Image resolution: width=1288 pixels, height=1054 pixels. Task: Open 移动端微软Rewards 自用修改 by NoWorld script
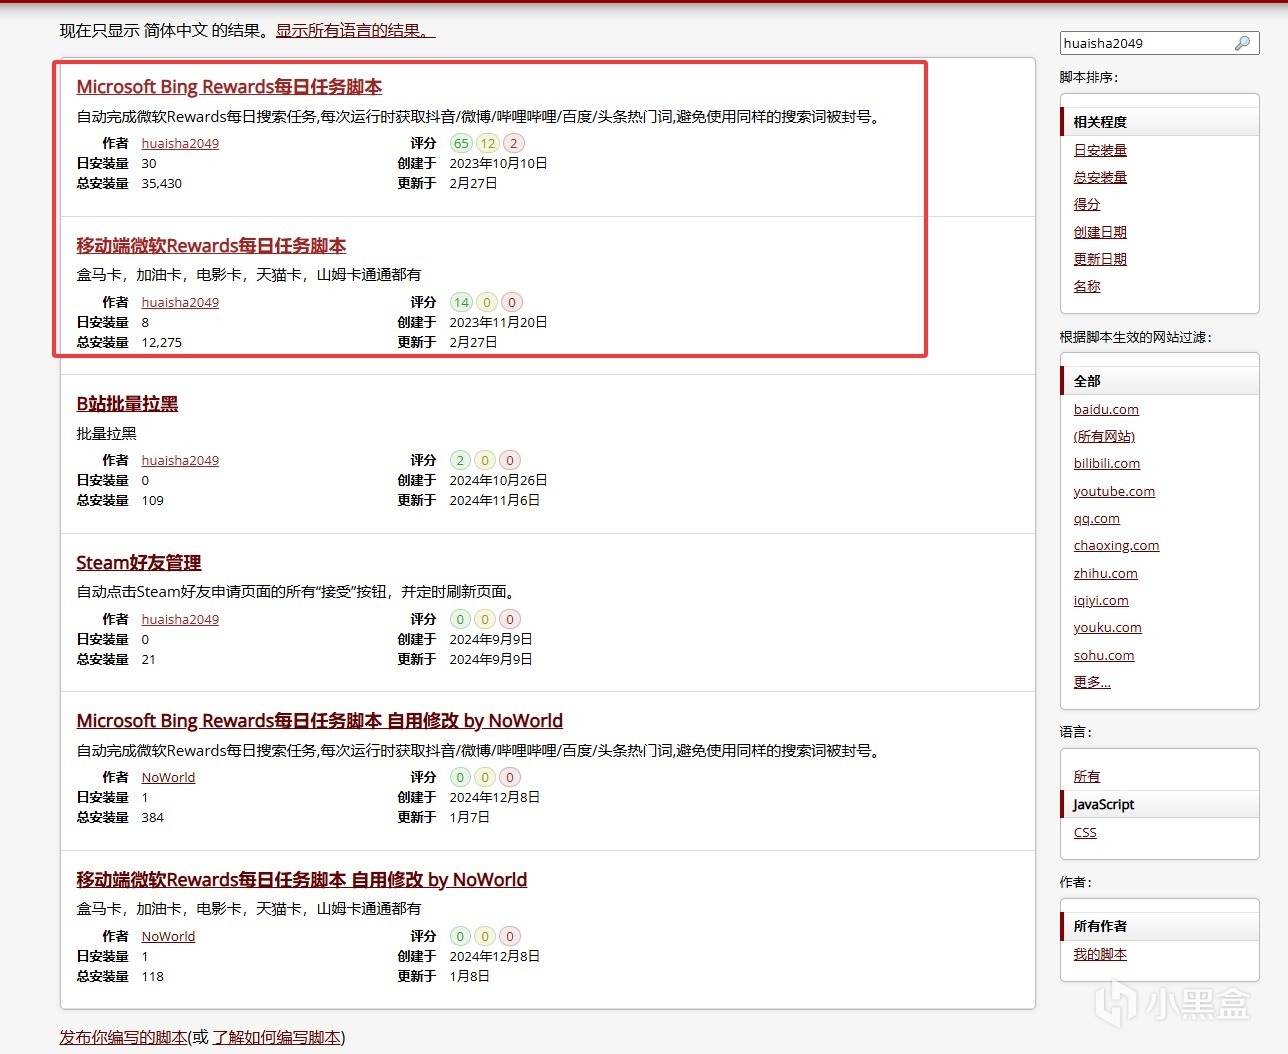click(302, 880)
